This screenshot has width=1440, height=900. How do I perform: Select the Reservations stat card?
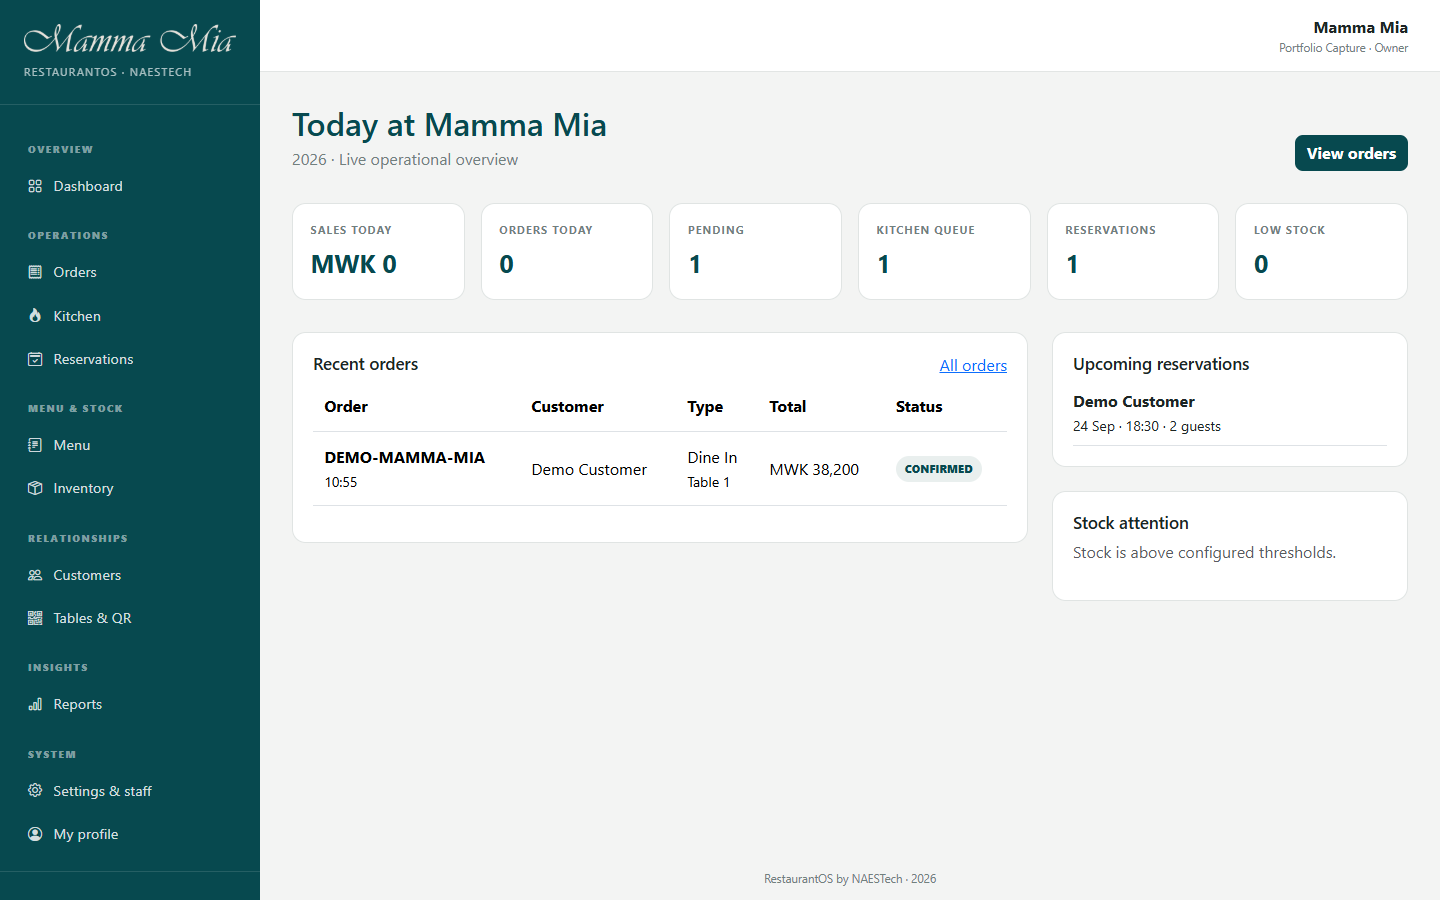click(1133, 251)
